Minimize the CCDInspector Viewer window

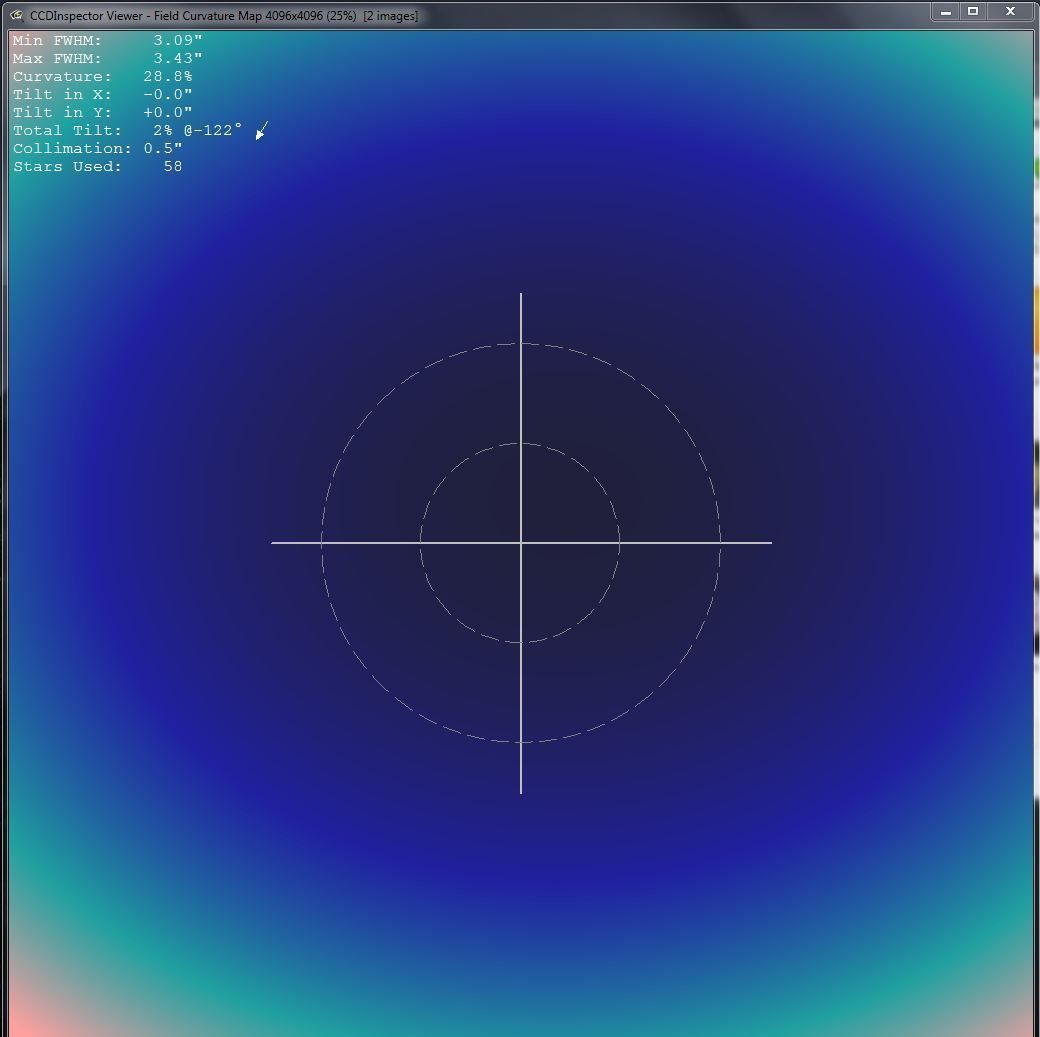[x=945, y=12]
